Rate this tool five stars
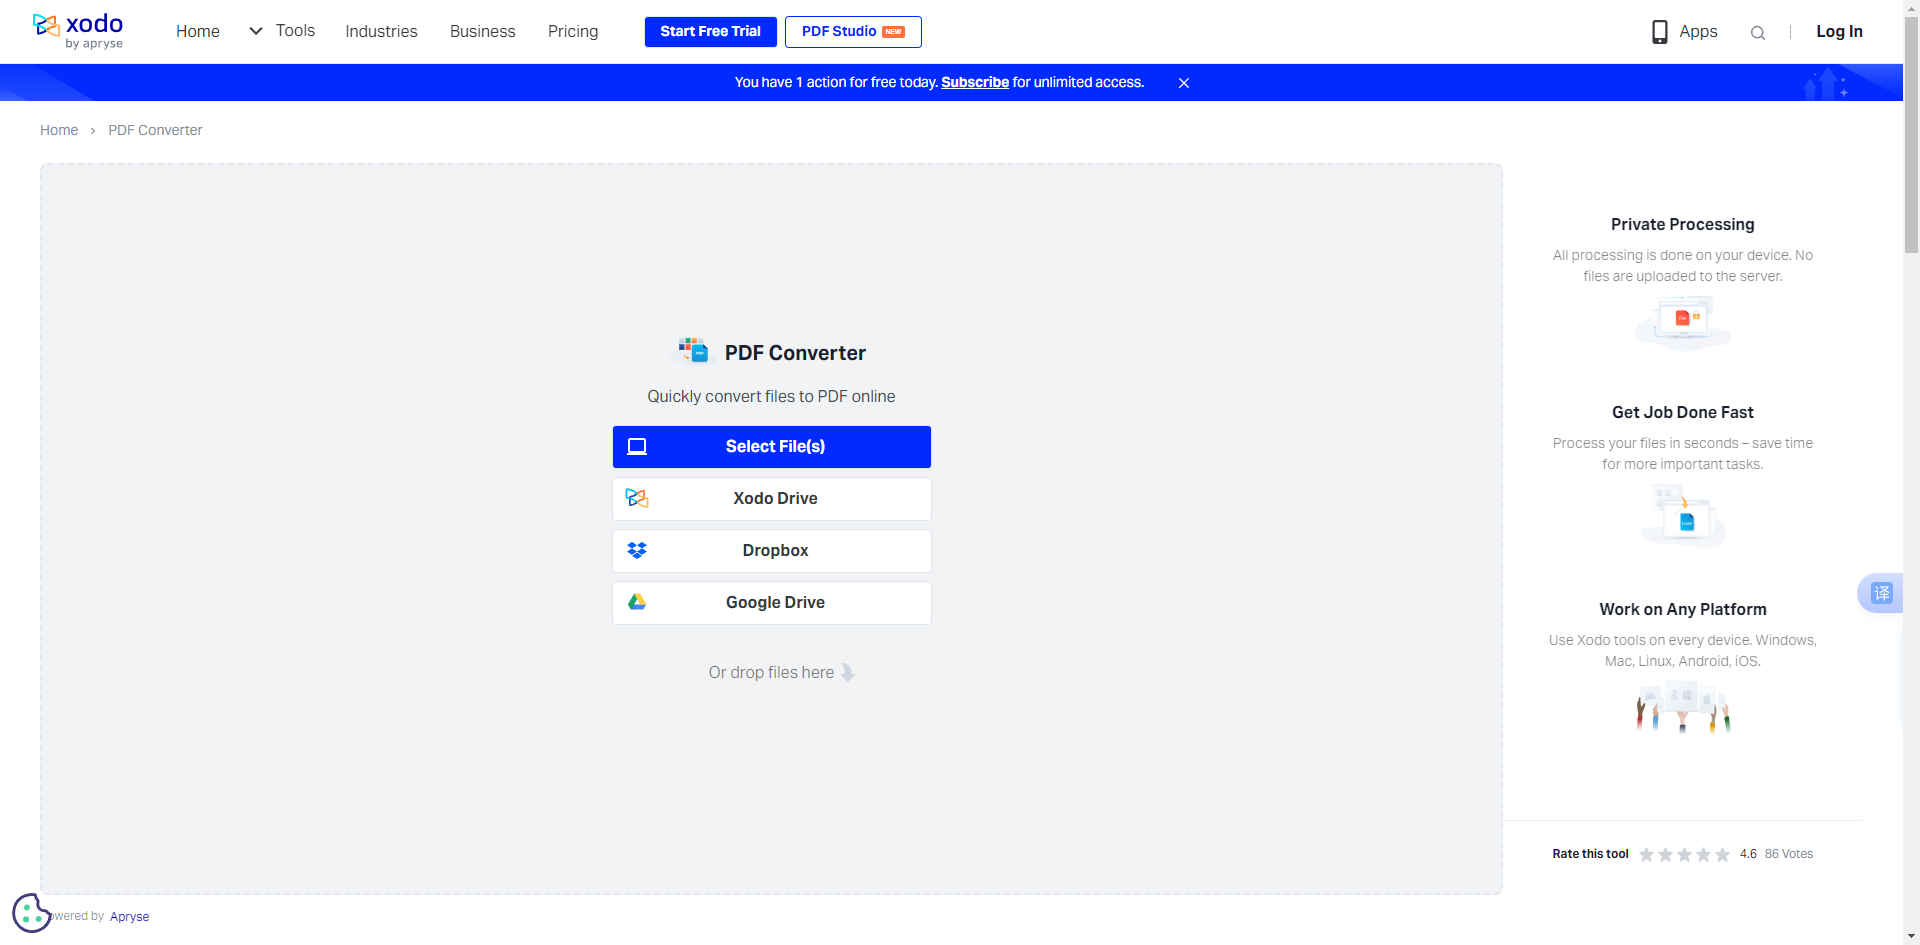The image size is (1920, 945). coord(1722,854)
